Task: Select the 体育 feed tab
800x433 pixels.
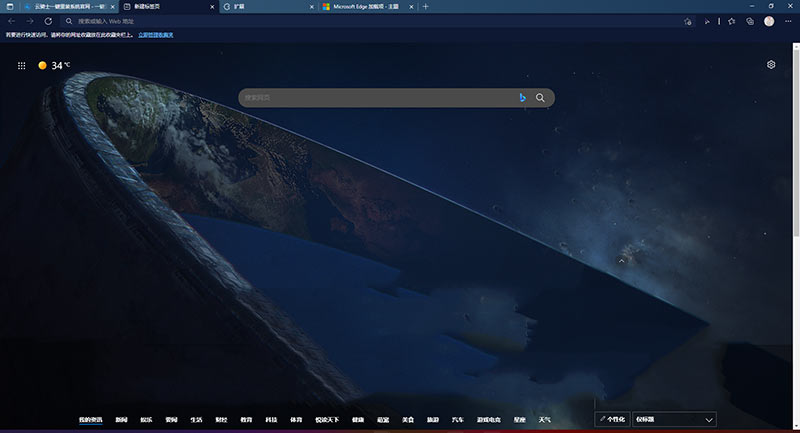Action: tap(296, 420)
